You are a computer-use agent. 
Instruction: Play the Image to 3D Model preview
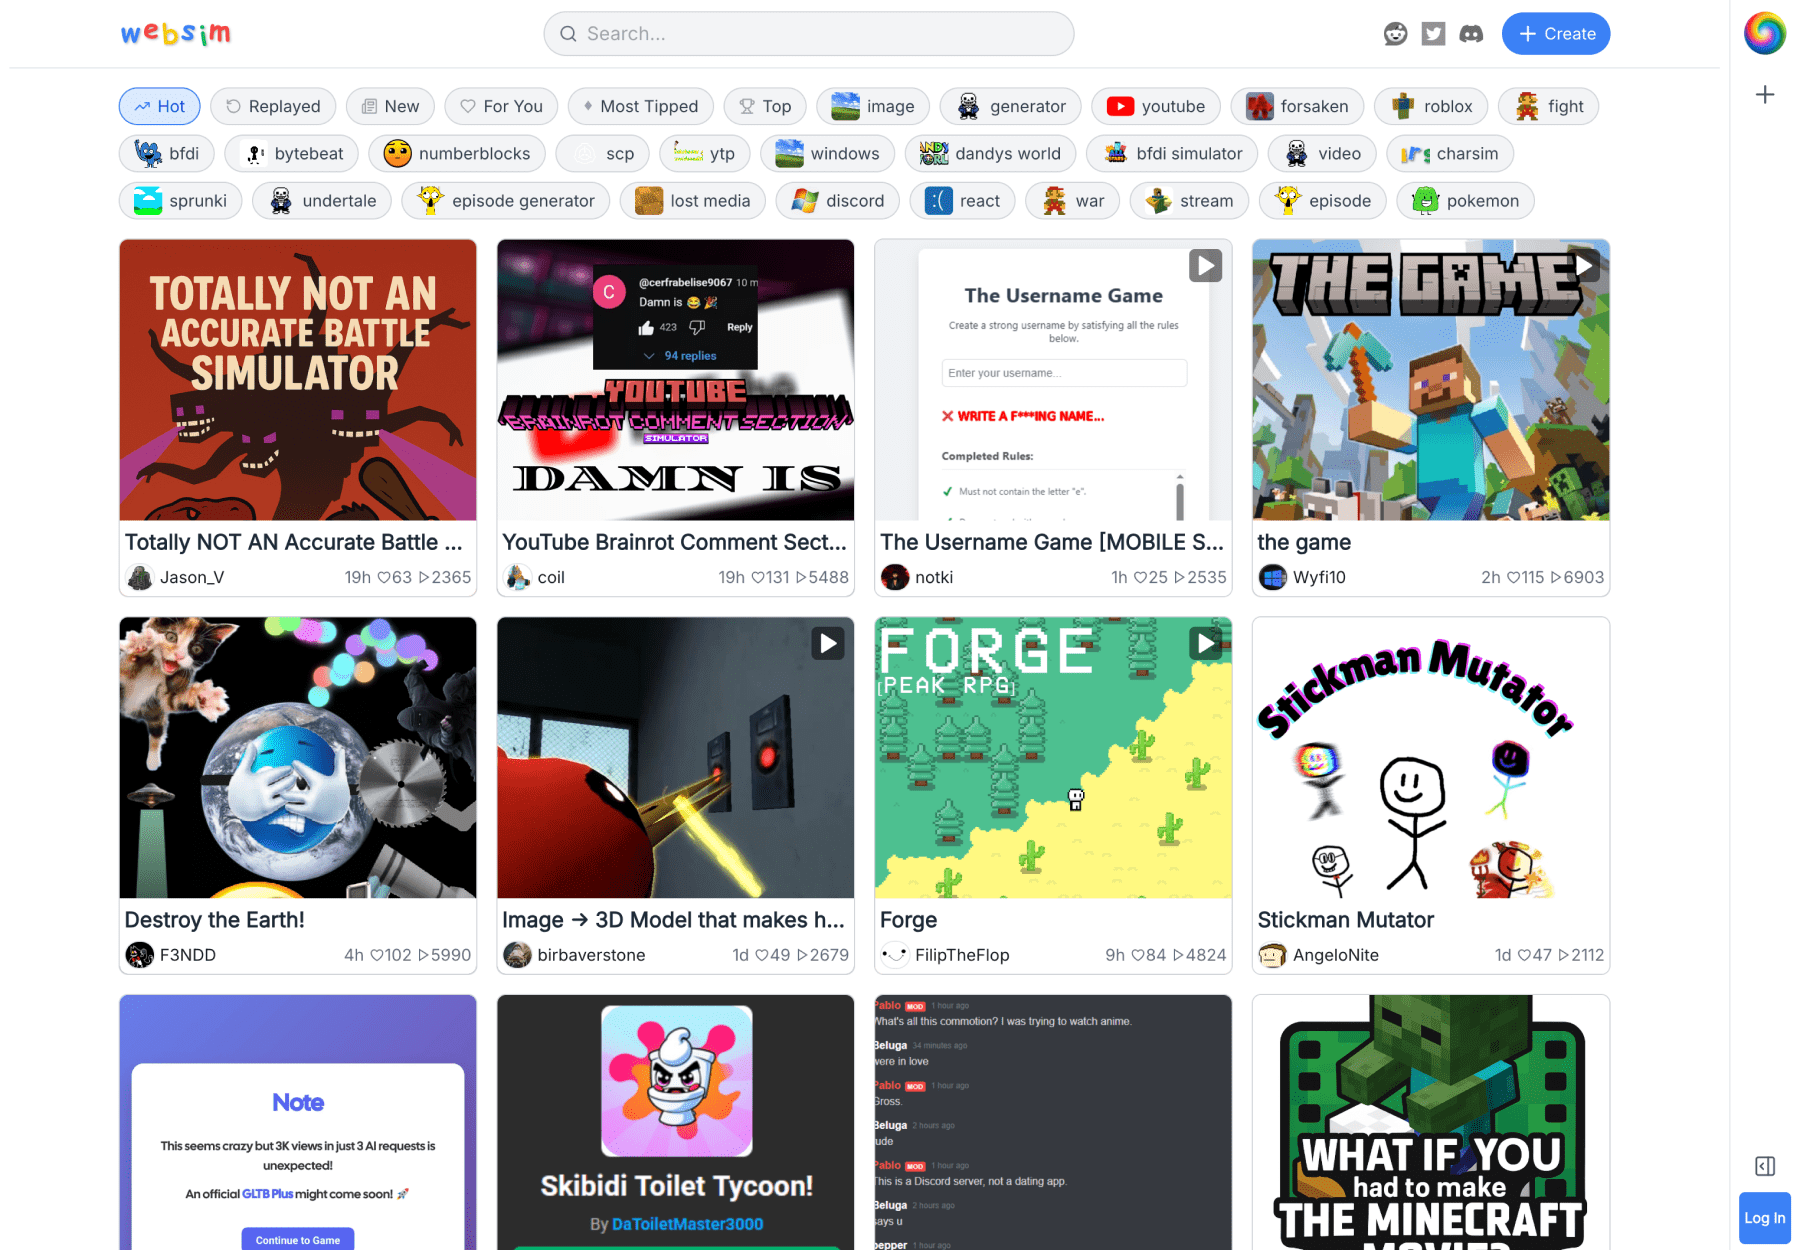[x=828, y=643]
